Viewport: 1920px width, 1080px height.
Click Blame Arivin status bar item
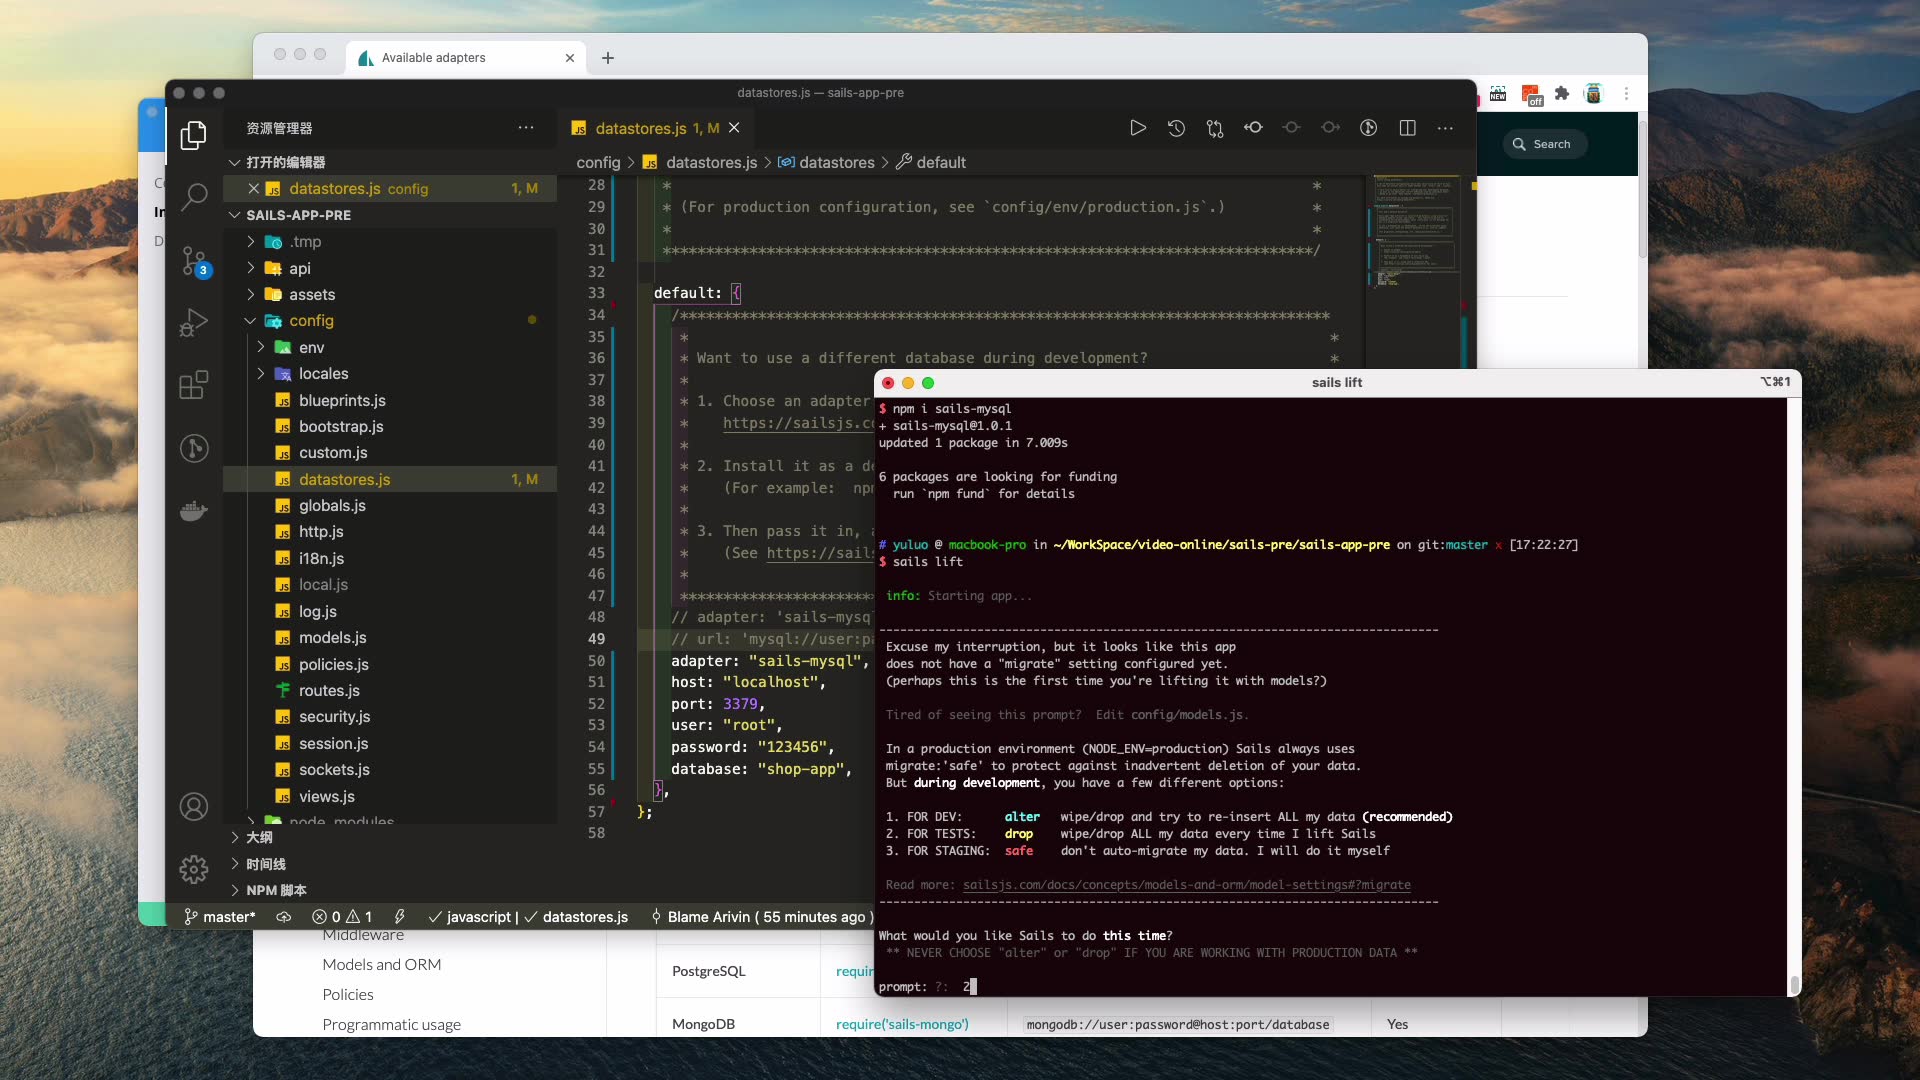[762, 917]
